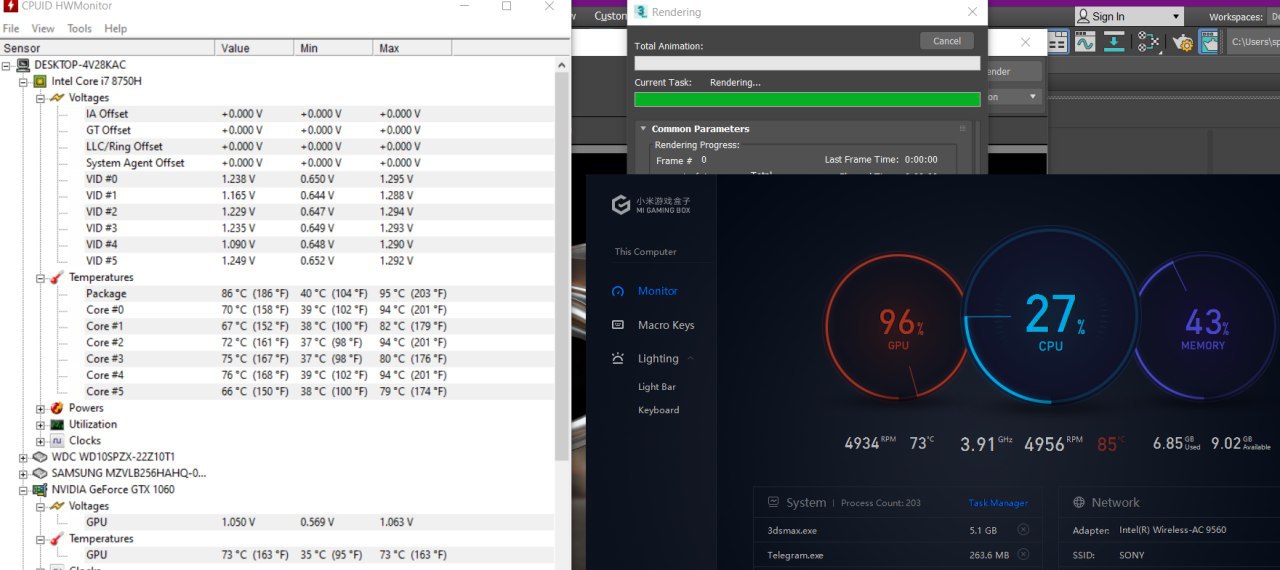Click the Scene Explorer toolbar icon in 3ds Max

(x=1058, y=42)
